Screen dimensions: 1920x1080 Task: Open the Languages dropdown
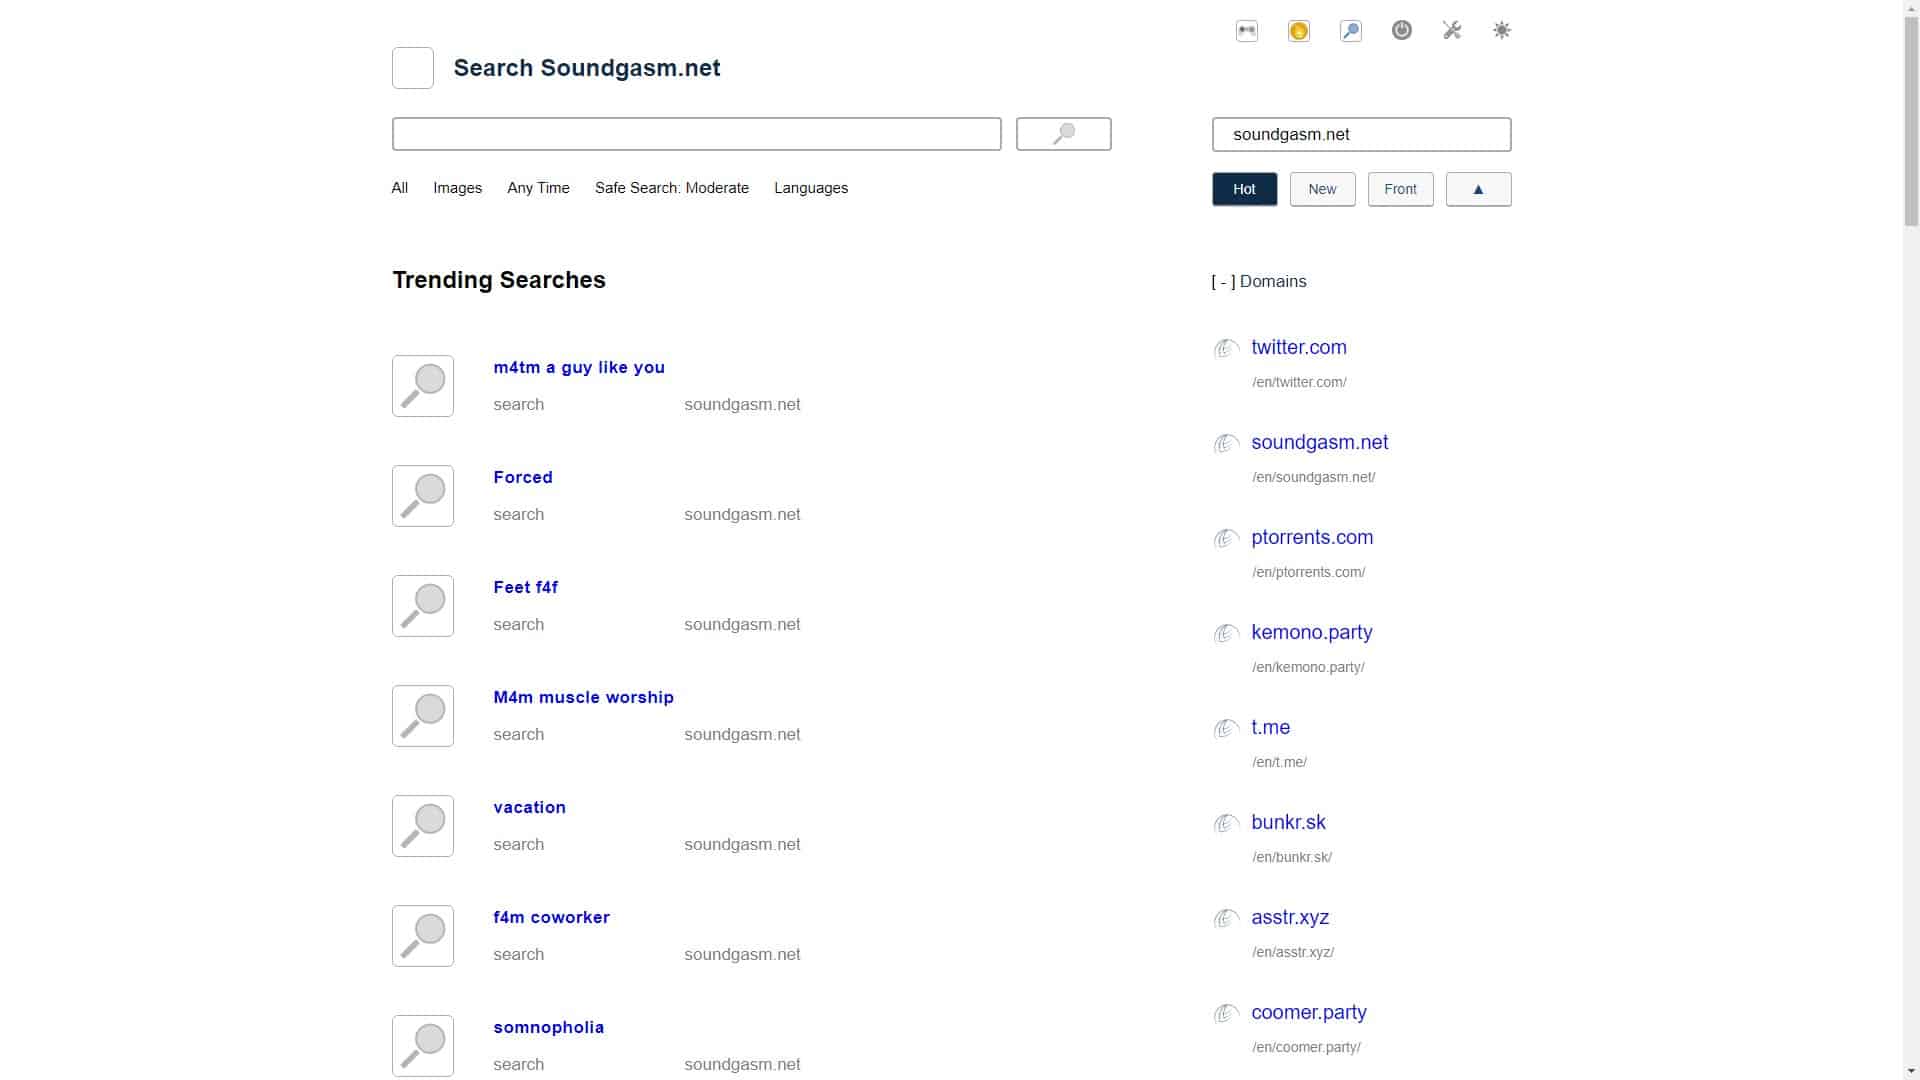click(x=810, y=188)
